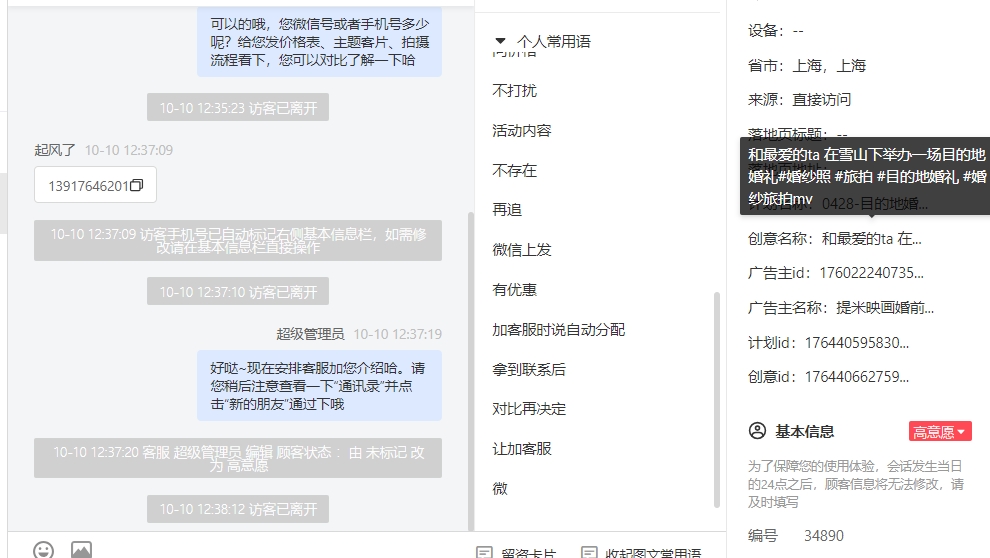Screen dimensions: 990x558
Task: Click the 收起图文常用语 button
Action: coord(641,552)
